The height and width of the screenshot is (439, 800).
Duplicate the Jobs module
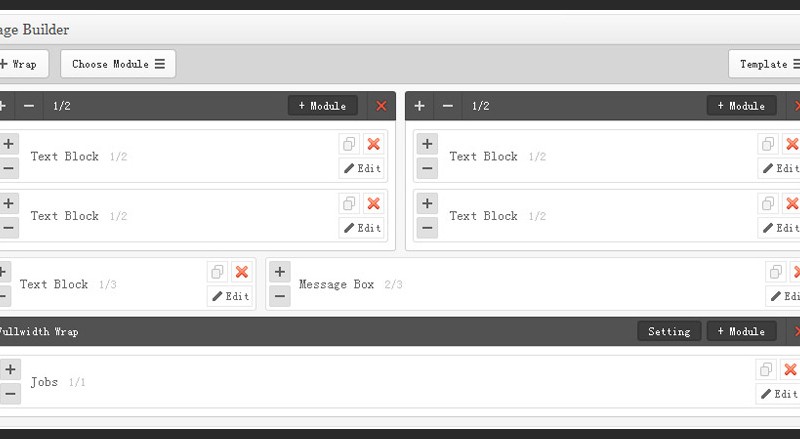(x=766, y=370)
